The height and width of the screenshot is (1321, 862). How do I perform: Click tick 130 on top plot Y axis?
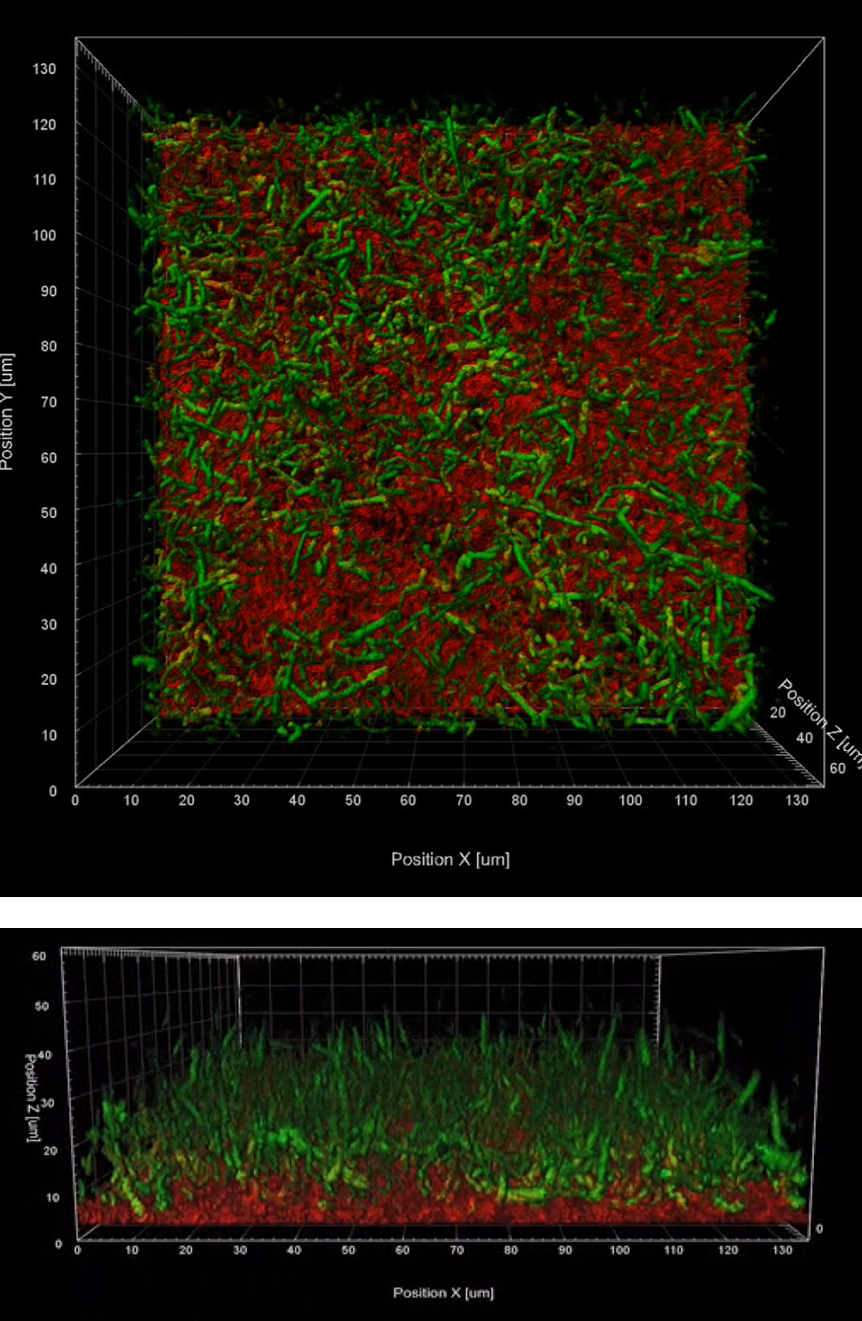click(x=46, y=69)
